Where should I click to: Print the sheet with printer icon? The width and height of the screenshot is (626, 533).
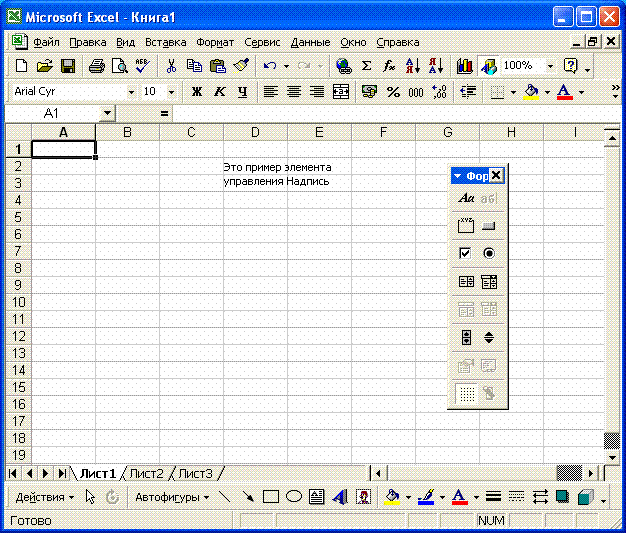[97, 65]
